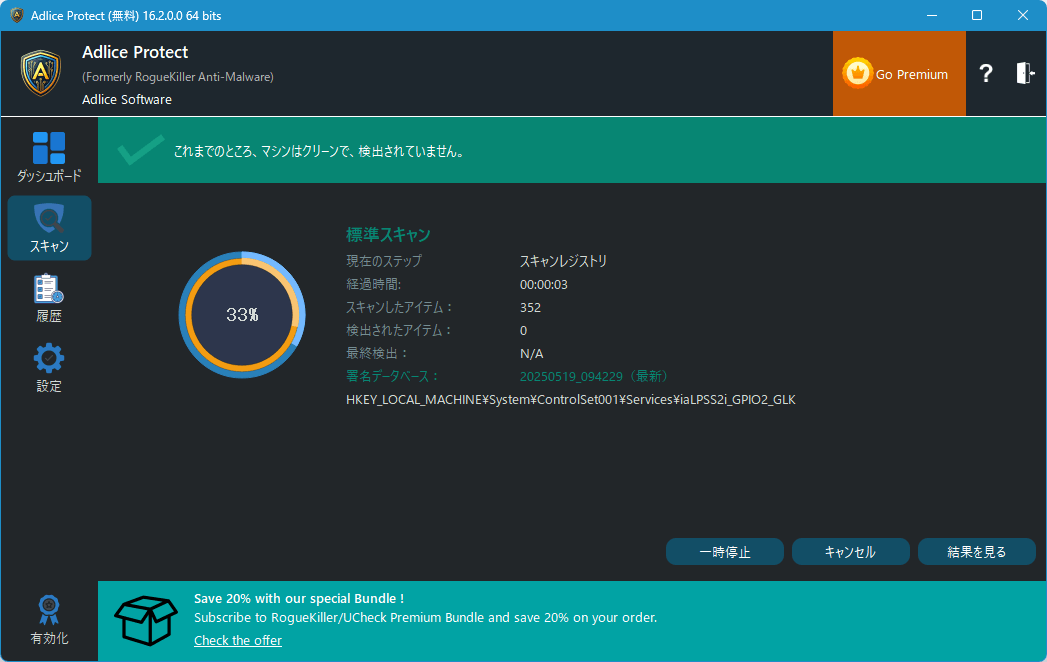This screenshot has height=662, width=1047.
Task: Maximize the Adlice Protect window
Action: (x=977, y=15)
